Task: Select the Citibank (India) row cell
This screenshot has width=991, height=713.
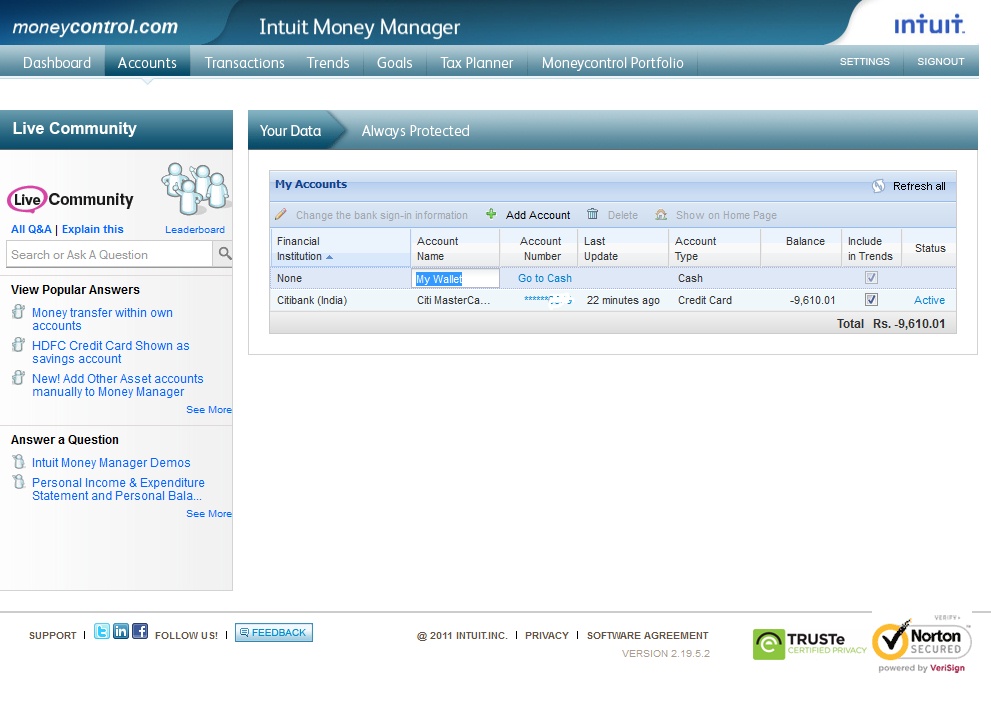Action: pyautogui.click(x=312, y=300)
